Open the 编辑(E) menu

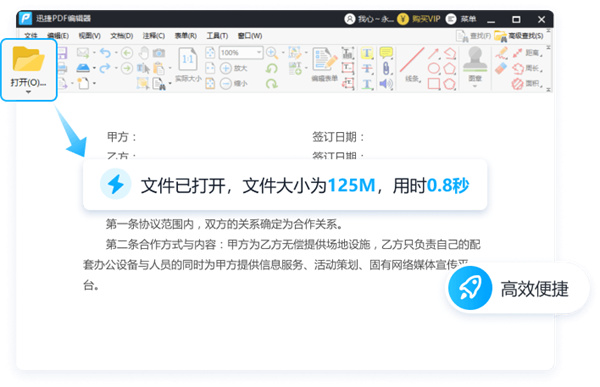pos(58,36)
